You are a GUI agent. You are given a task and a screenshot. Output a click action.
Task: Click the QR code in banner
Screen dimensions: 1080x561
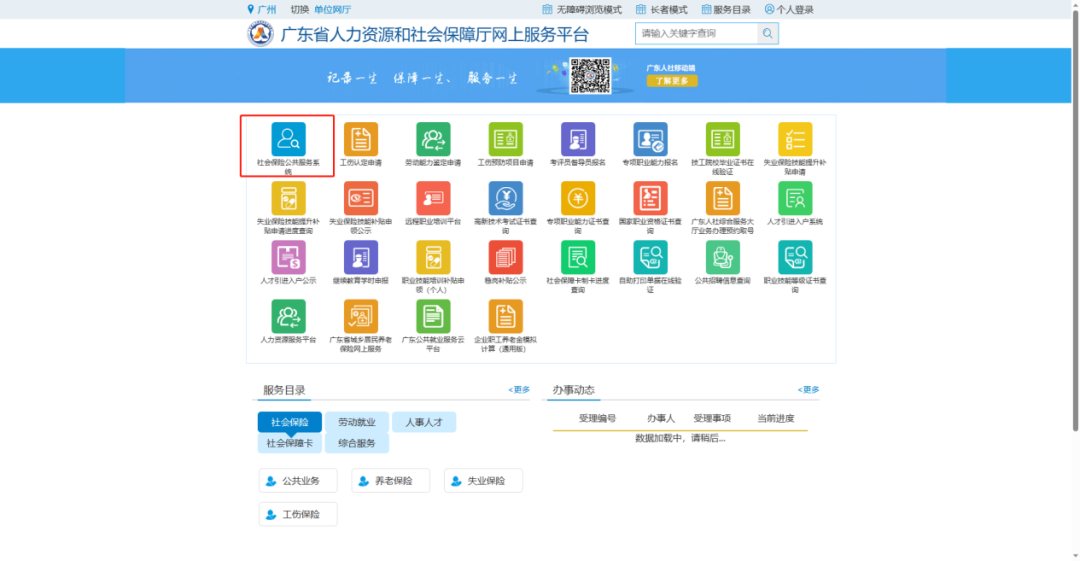click(x=590, y=76)
